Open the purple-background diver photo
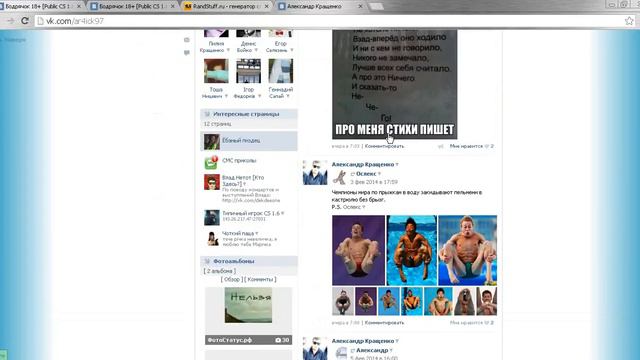The image size is (640, 360). [x=358, y=250]
